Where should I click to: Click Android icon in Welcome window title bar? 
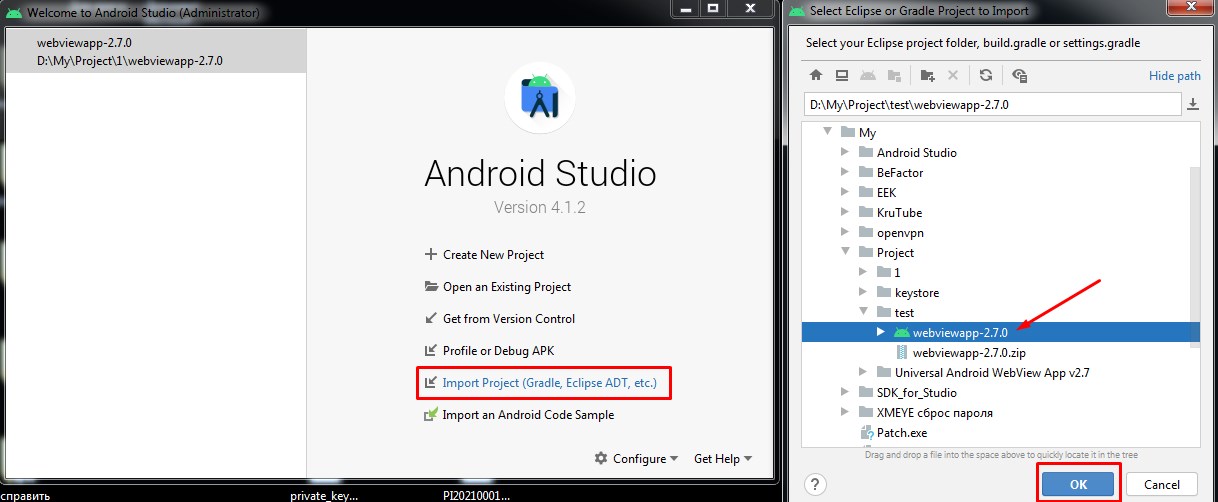(14, 14)
